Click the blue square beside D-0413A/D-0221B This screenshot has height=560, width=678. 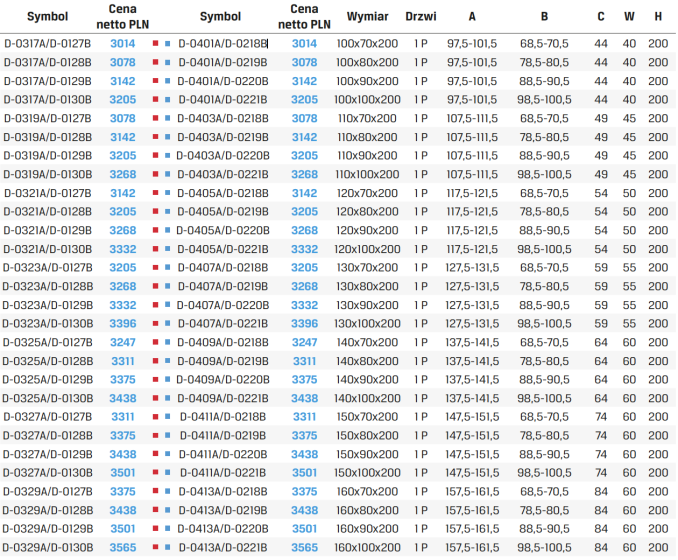coord(168,547)
